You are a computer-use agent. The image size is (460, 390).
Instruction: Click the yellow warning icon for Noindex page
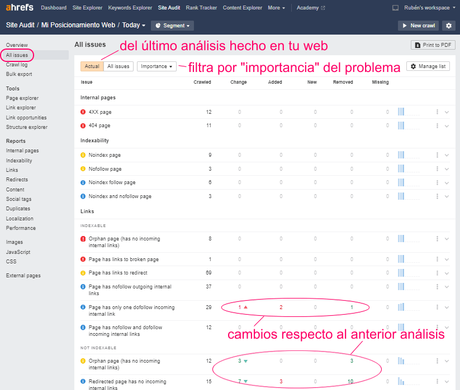point(83,155)
